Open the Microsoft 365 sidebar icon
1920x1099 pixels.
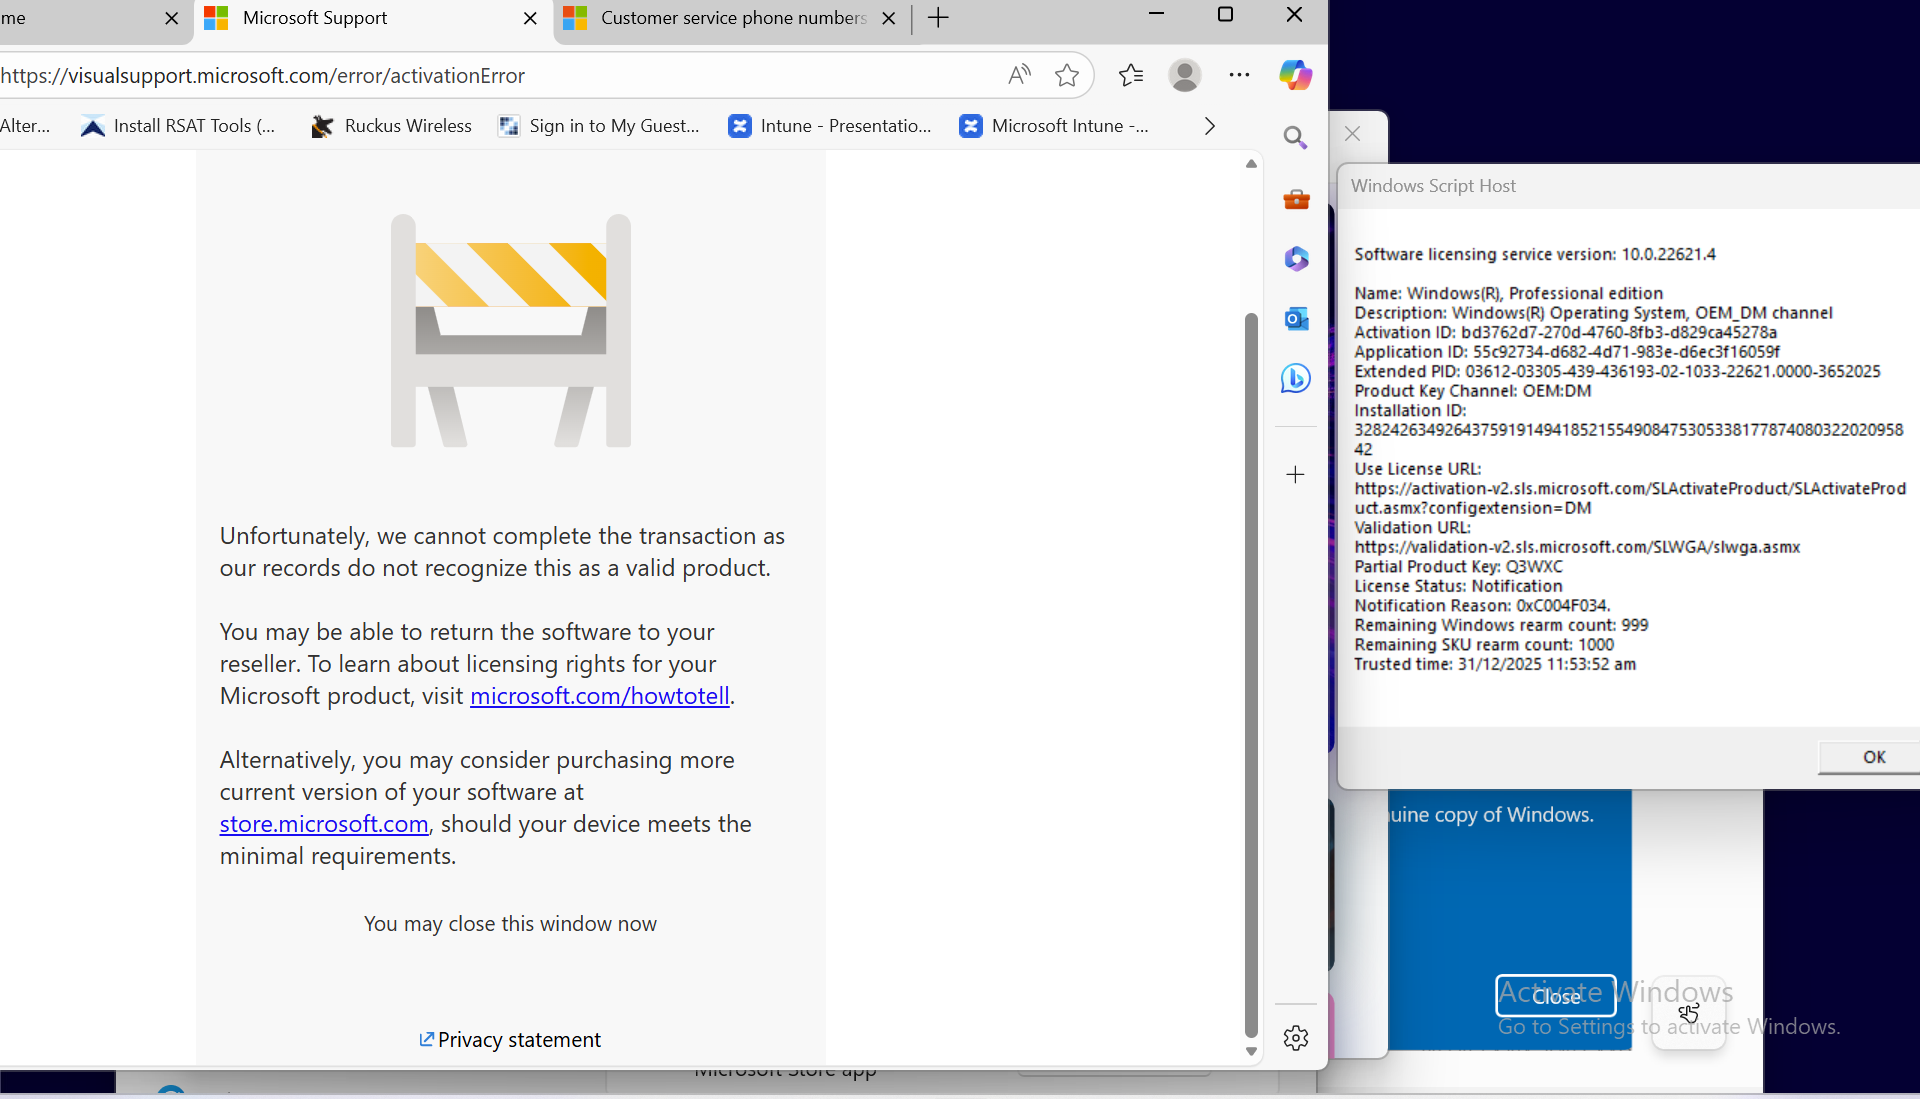click(1296, 259)
